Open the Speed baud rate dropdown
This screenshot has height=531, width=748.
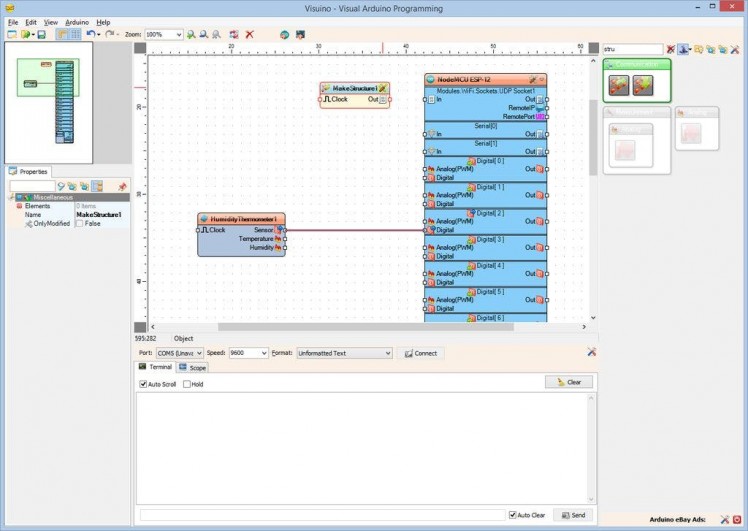pyautogui.click(x=263, y=353)
